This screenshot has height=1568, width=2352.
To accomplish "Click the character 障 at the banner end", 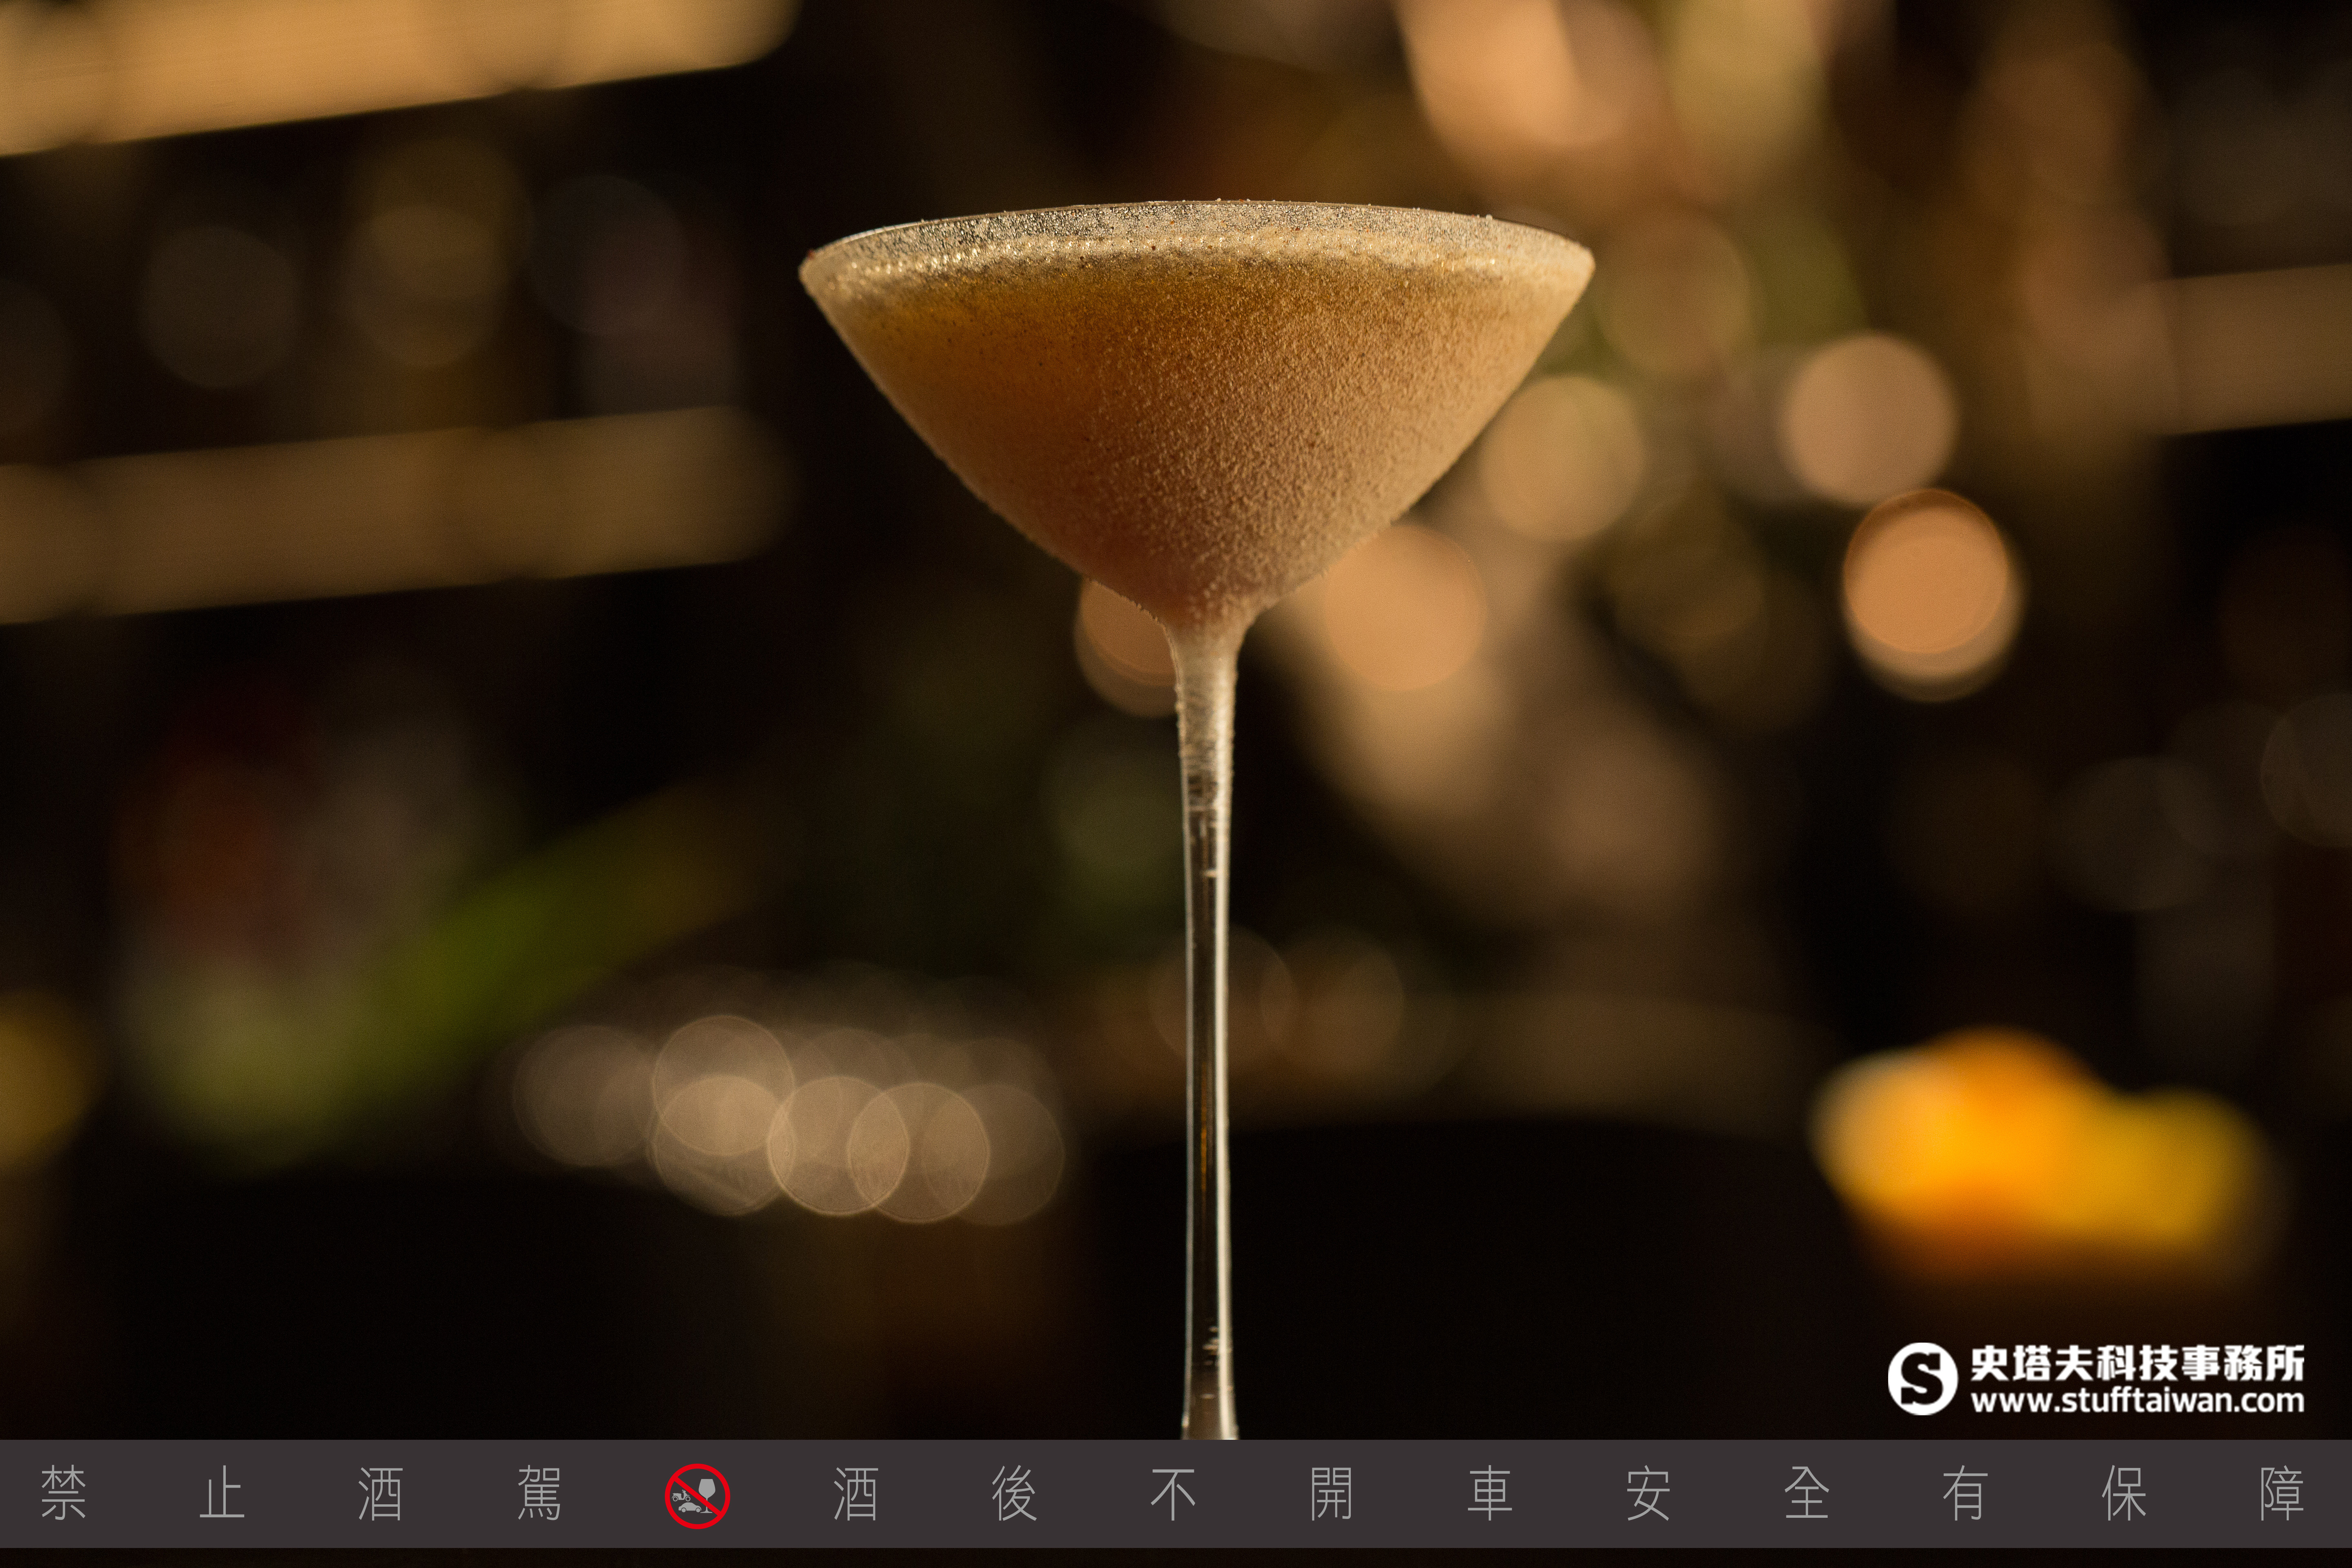I will (2282, 1494).
